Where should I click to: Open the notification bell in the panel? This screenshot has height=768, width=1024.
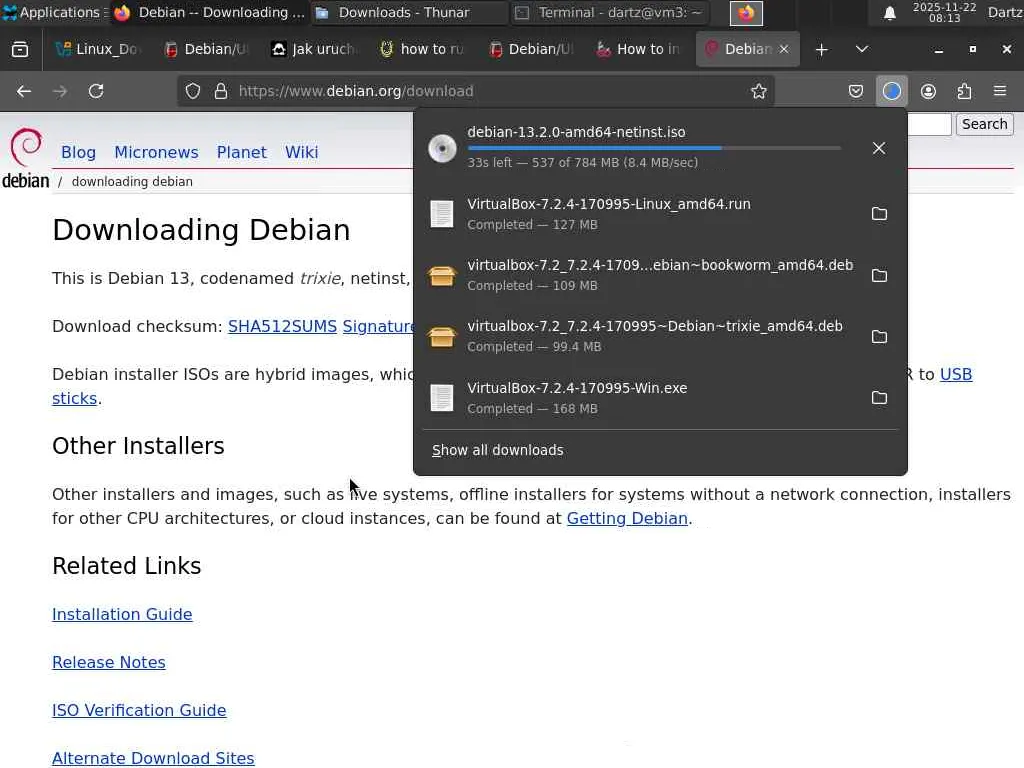[x=889, y=13]
